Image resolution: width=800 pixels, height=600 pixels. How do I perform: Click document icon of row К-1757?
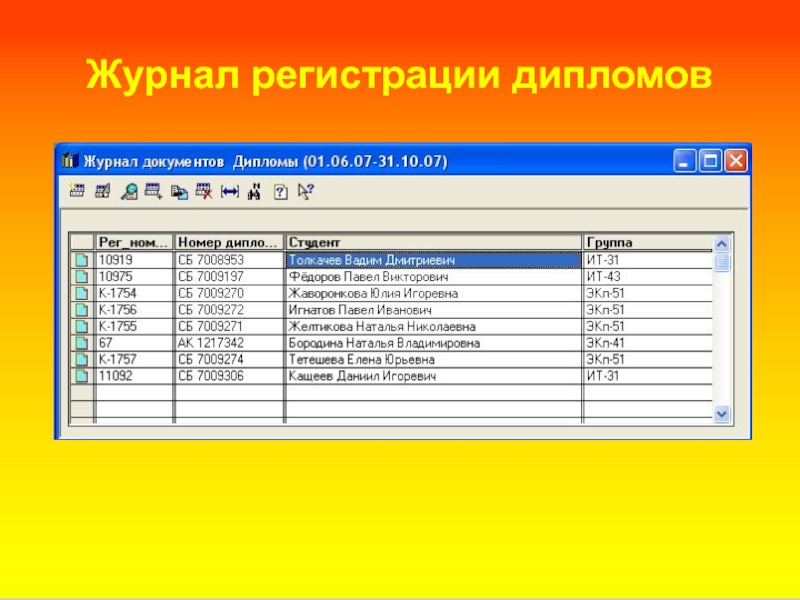coord(81,360)
